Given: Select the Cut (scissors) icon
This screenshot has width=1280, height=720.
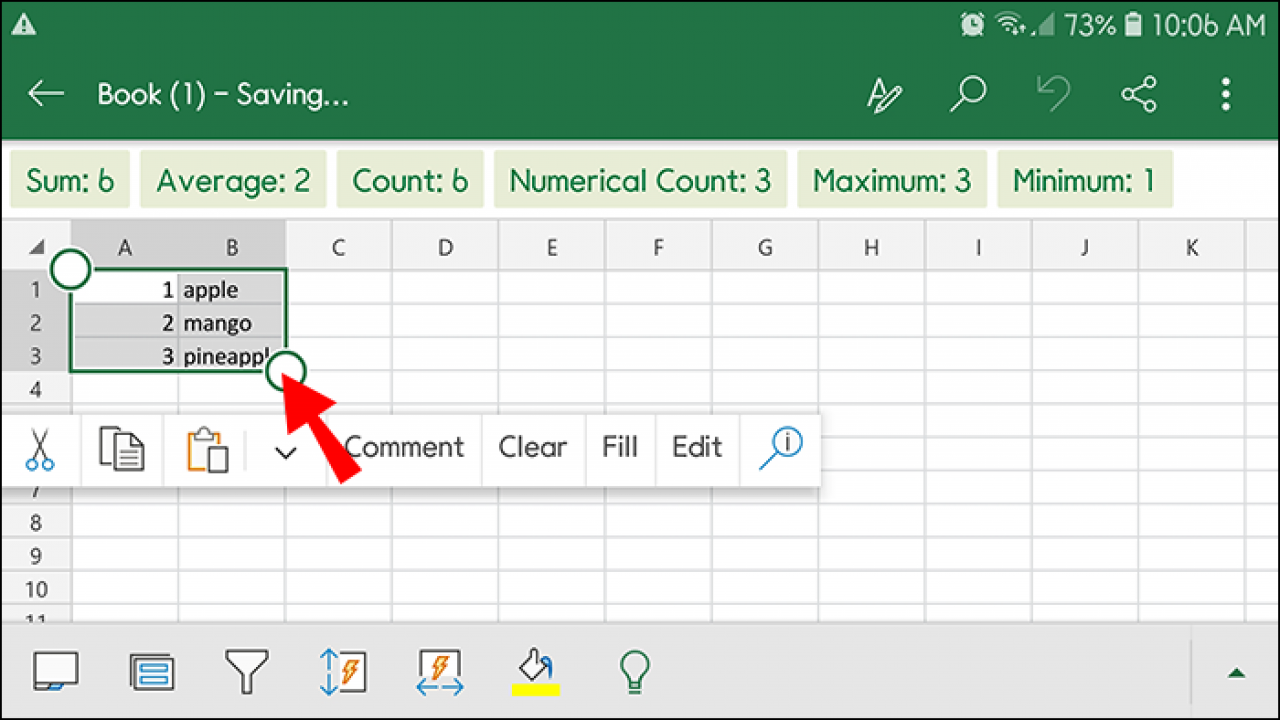Looking at the screenshot, I should click(x=40, y=448).
